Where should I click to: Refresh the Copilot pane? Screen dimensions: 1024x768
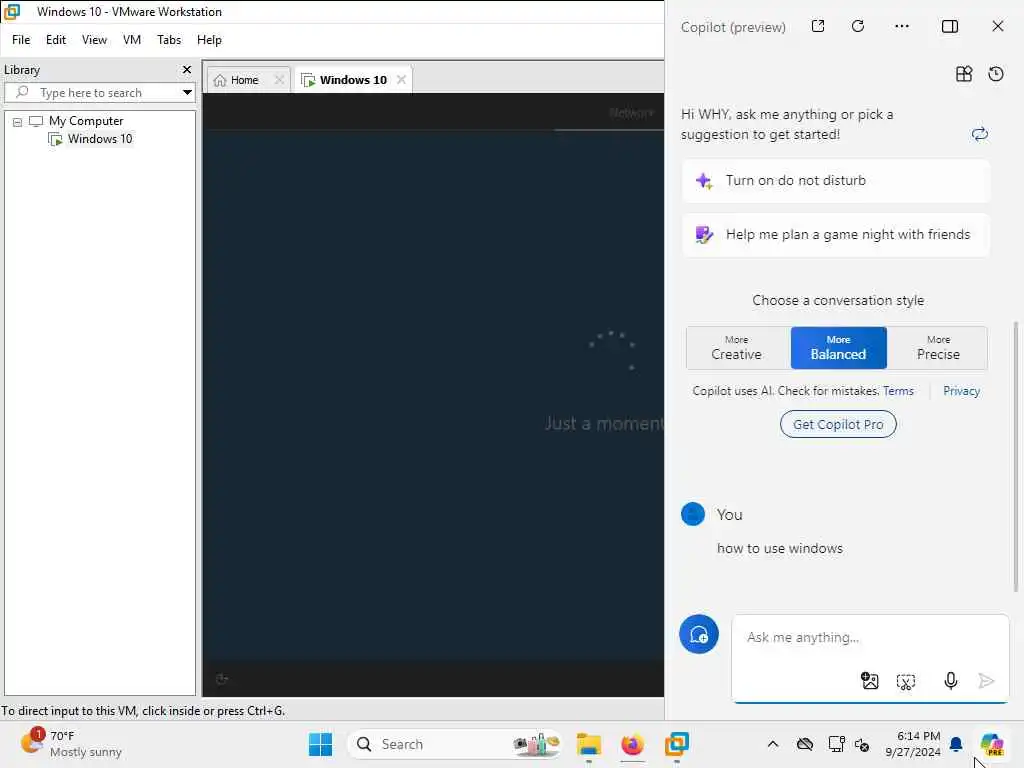coord(858,26)
